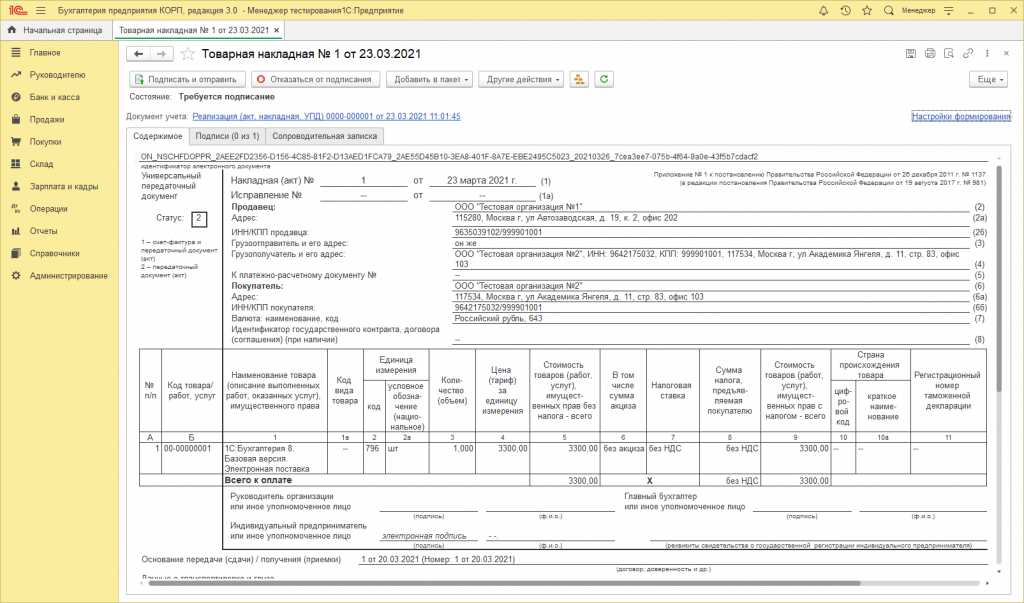
Task: Navigate back with the left arrow
Action: pyautogui.click(x=138, y=54)
